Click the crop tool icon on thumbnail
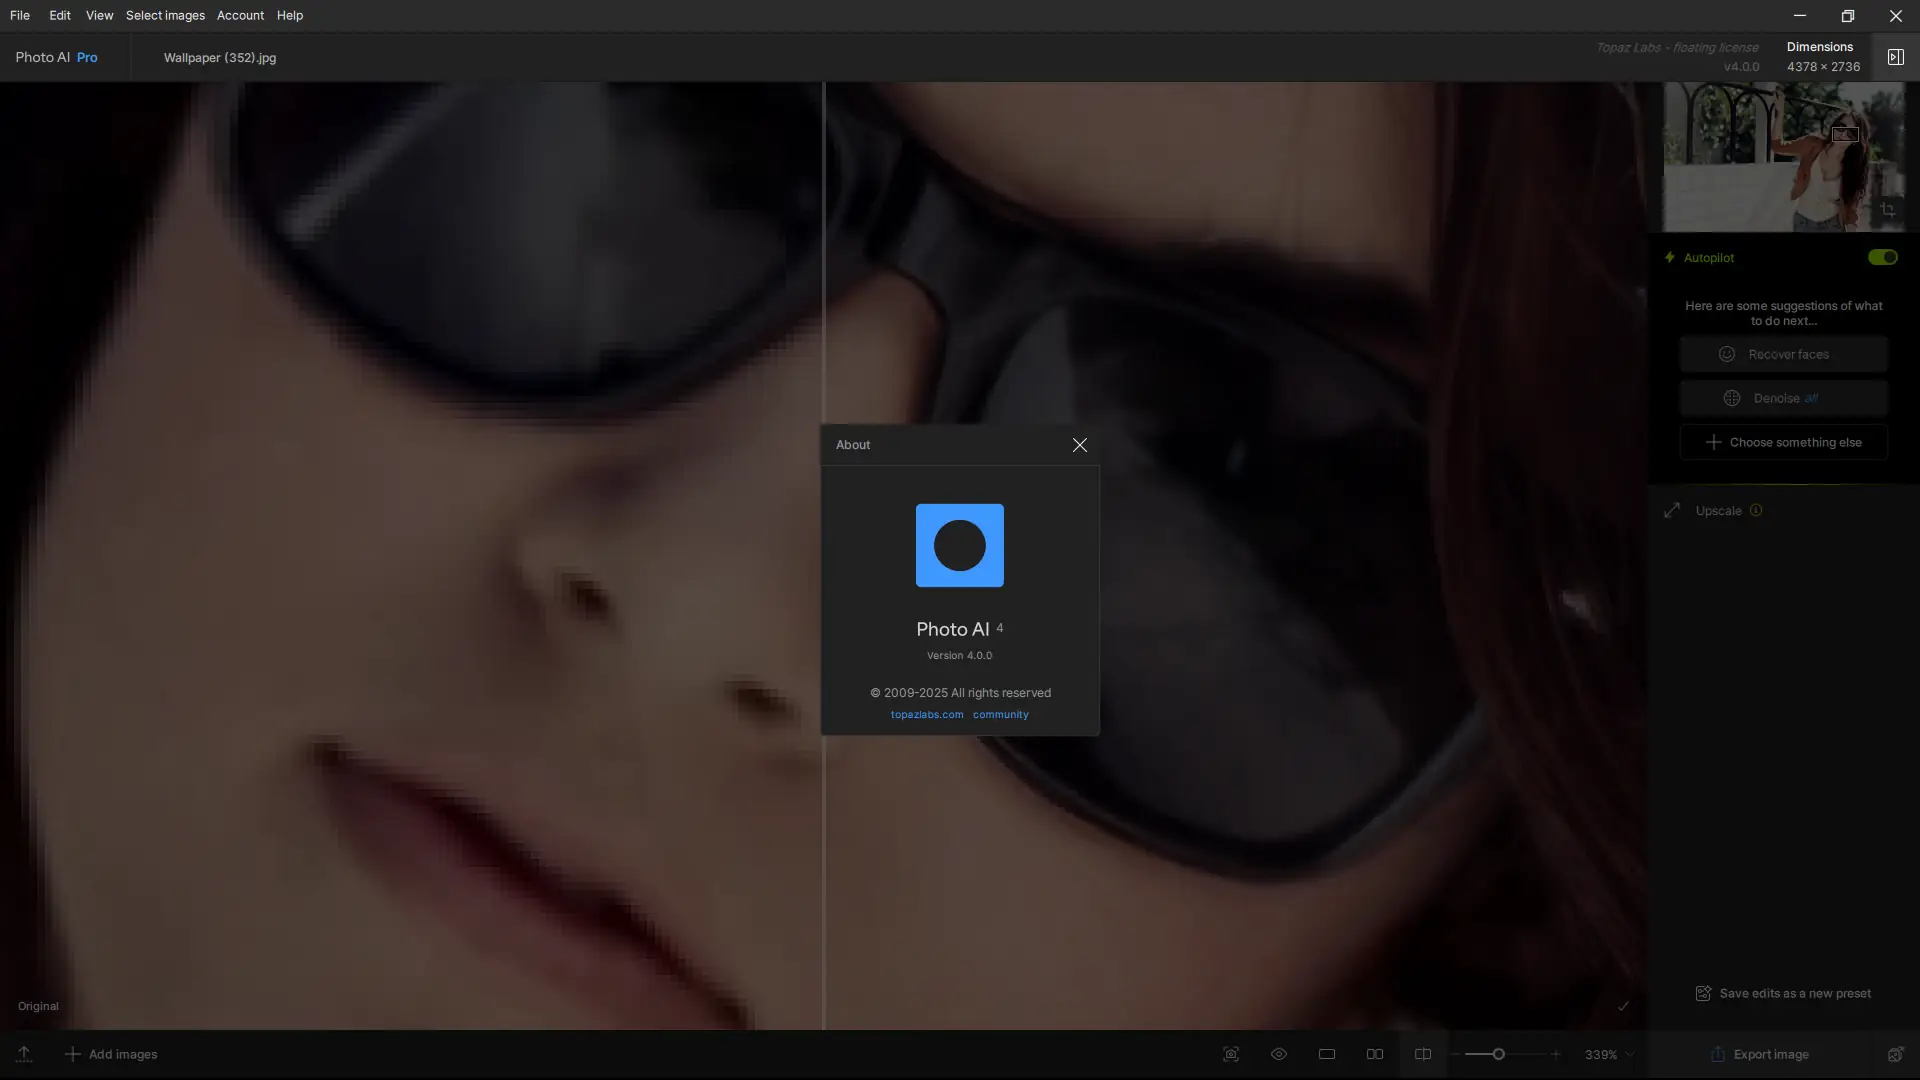The width and height of the screenshot is (1920, 1080). (x=1887, y=210)
